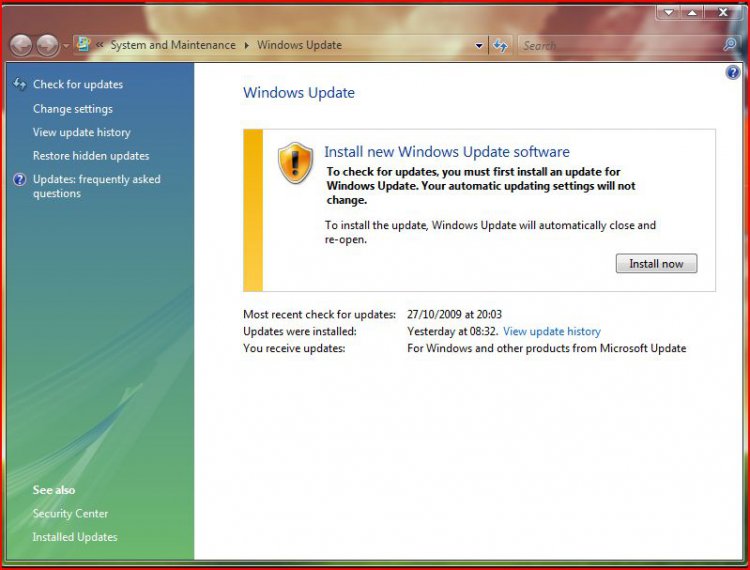Click the Windows Update page title
750x570 pixels.
(x=299, y=93)
